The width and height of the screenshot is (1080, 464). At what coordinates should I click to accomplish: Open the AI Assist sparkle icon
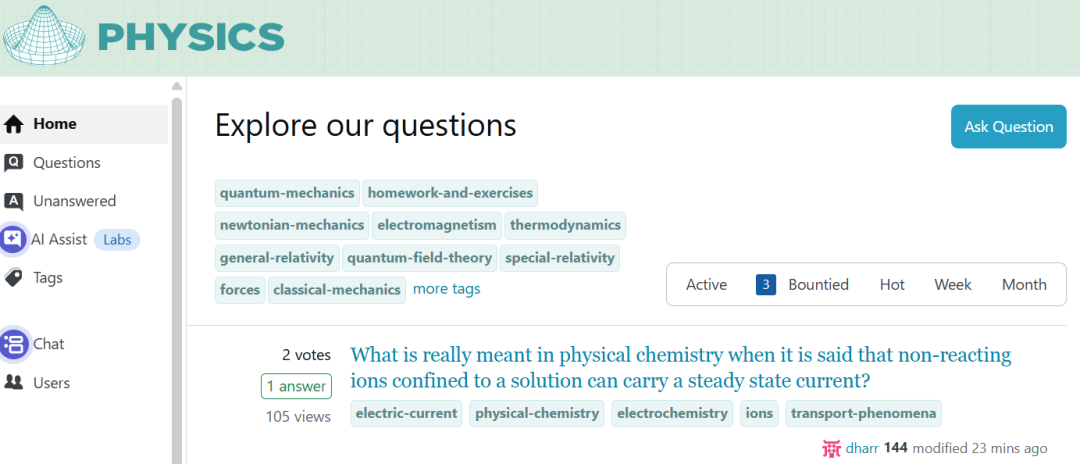[x=14, y=240]
